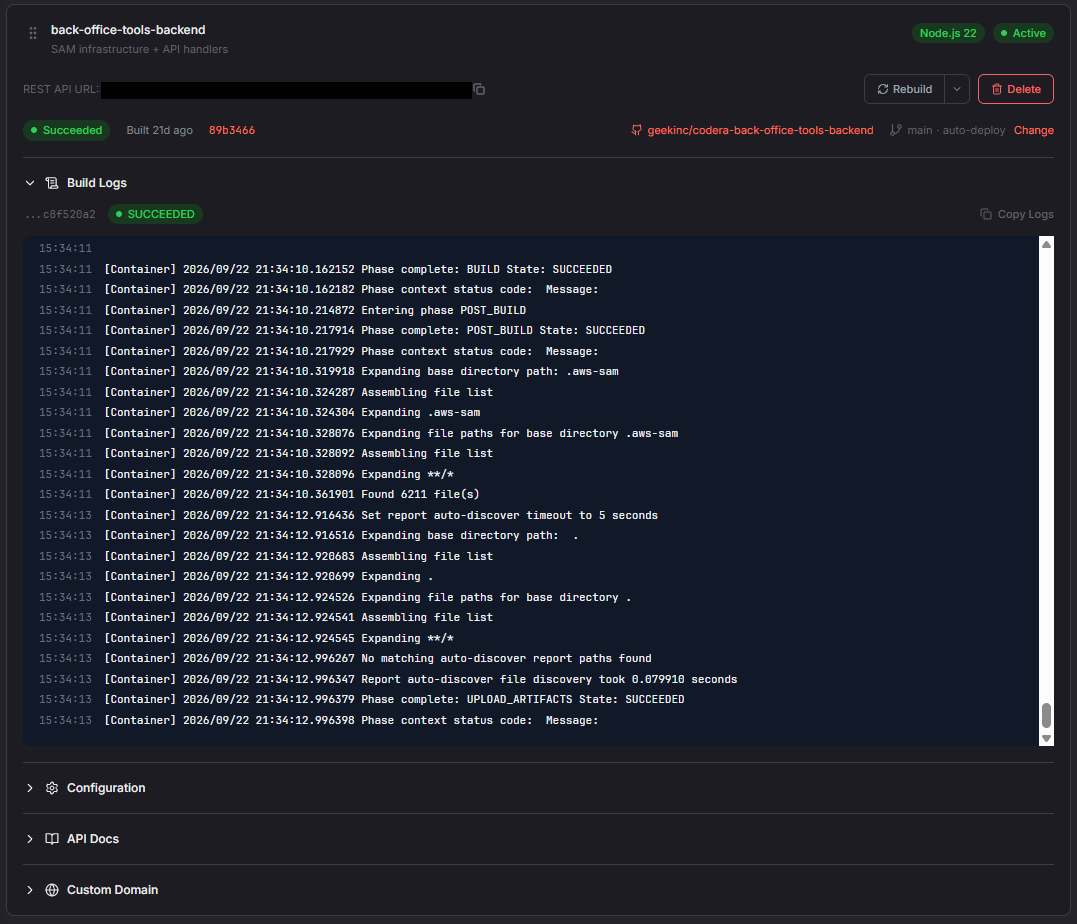Click the API Docs book icon
The width and height of the screenshot is (1077, 924).
tap(52, 839)
